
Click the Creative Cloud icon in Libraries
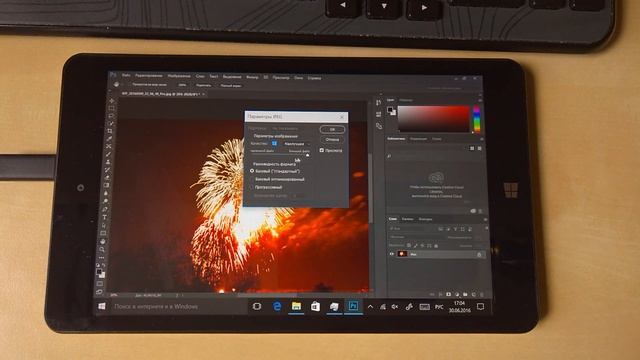coord(436,178)
